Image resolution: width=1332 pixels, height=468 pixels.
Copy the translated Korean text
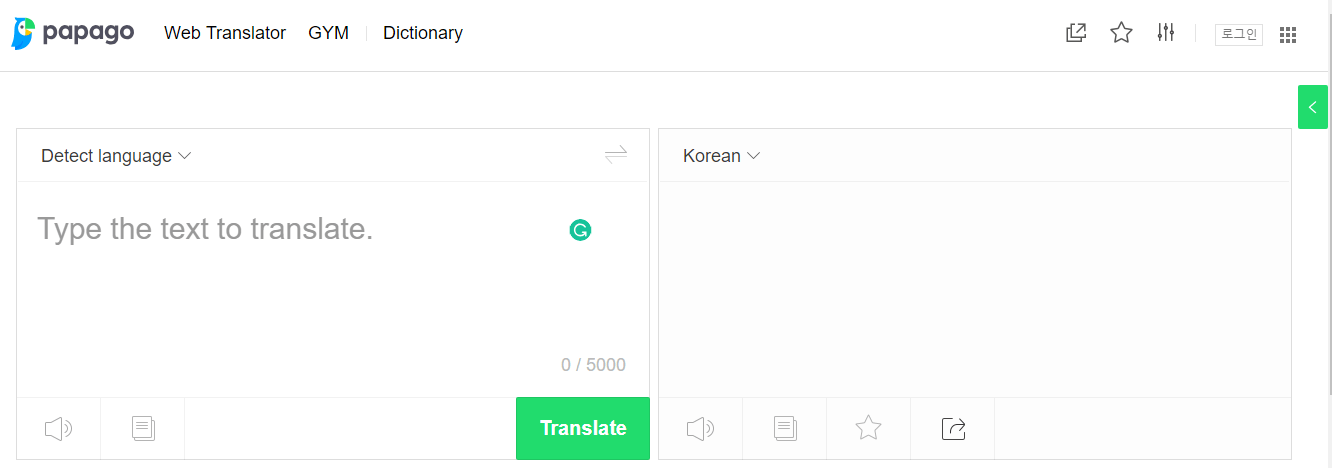(x=785, y=429)
